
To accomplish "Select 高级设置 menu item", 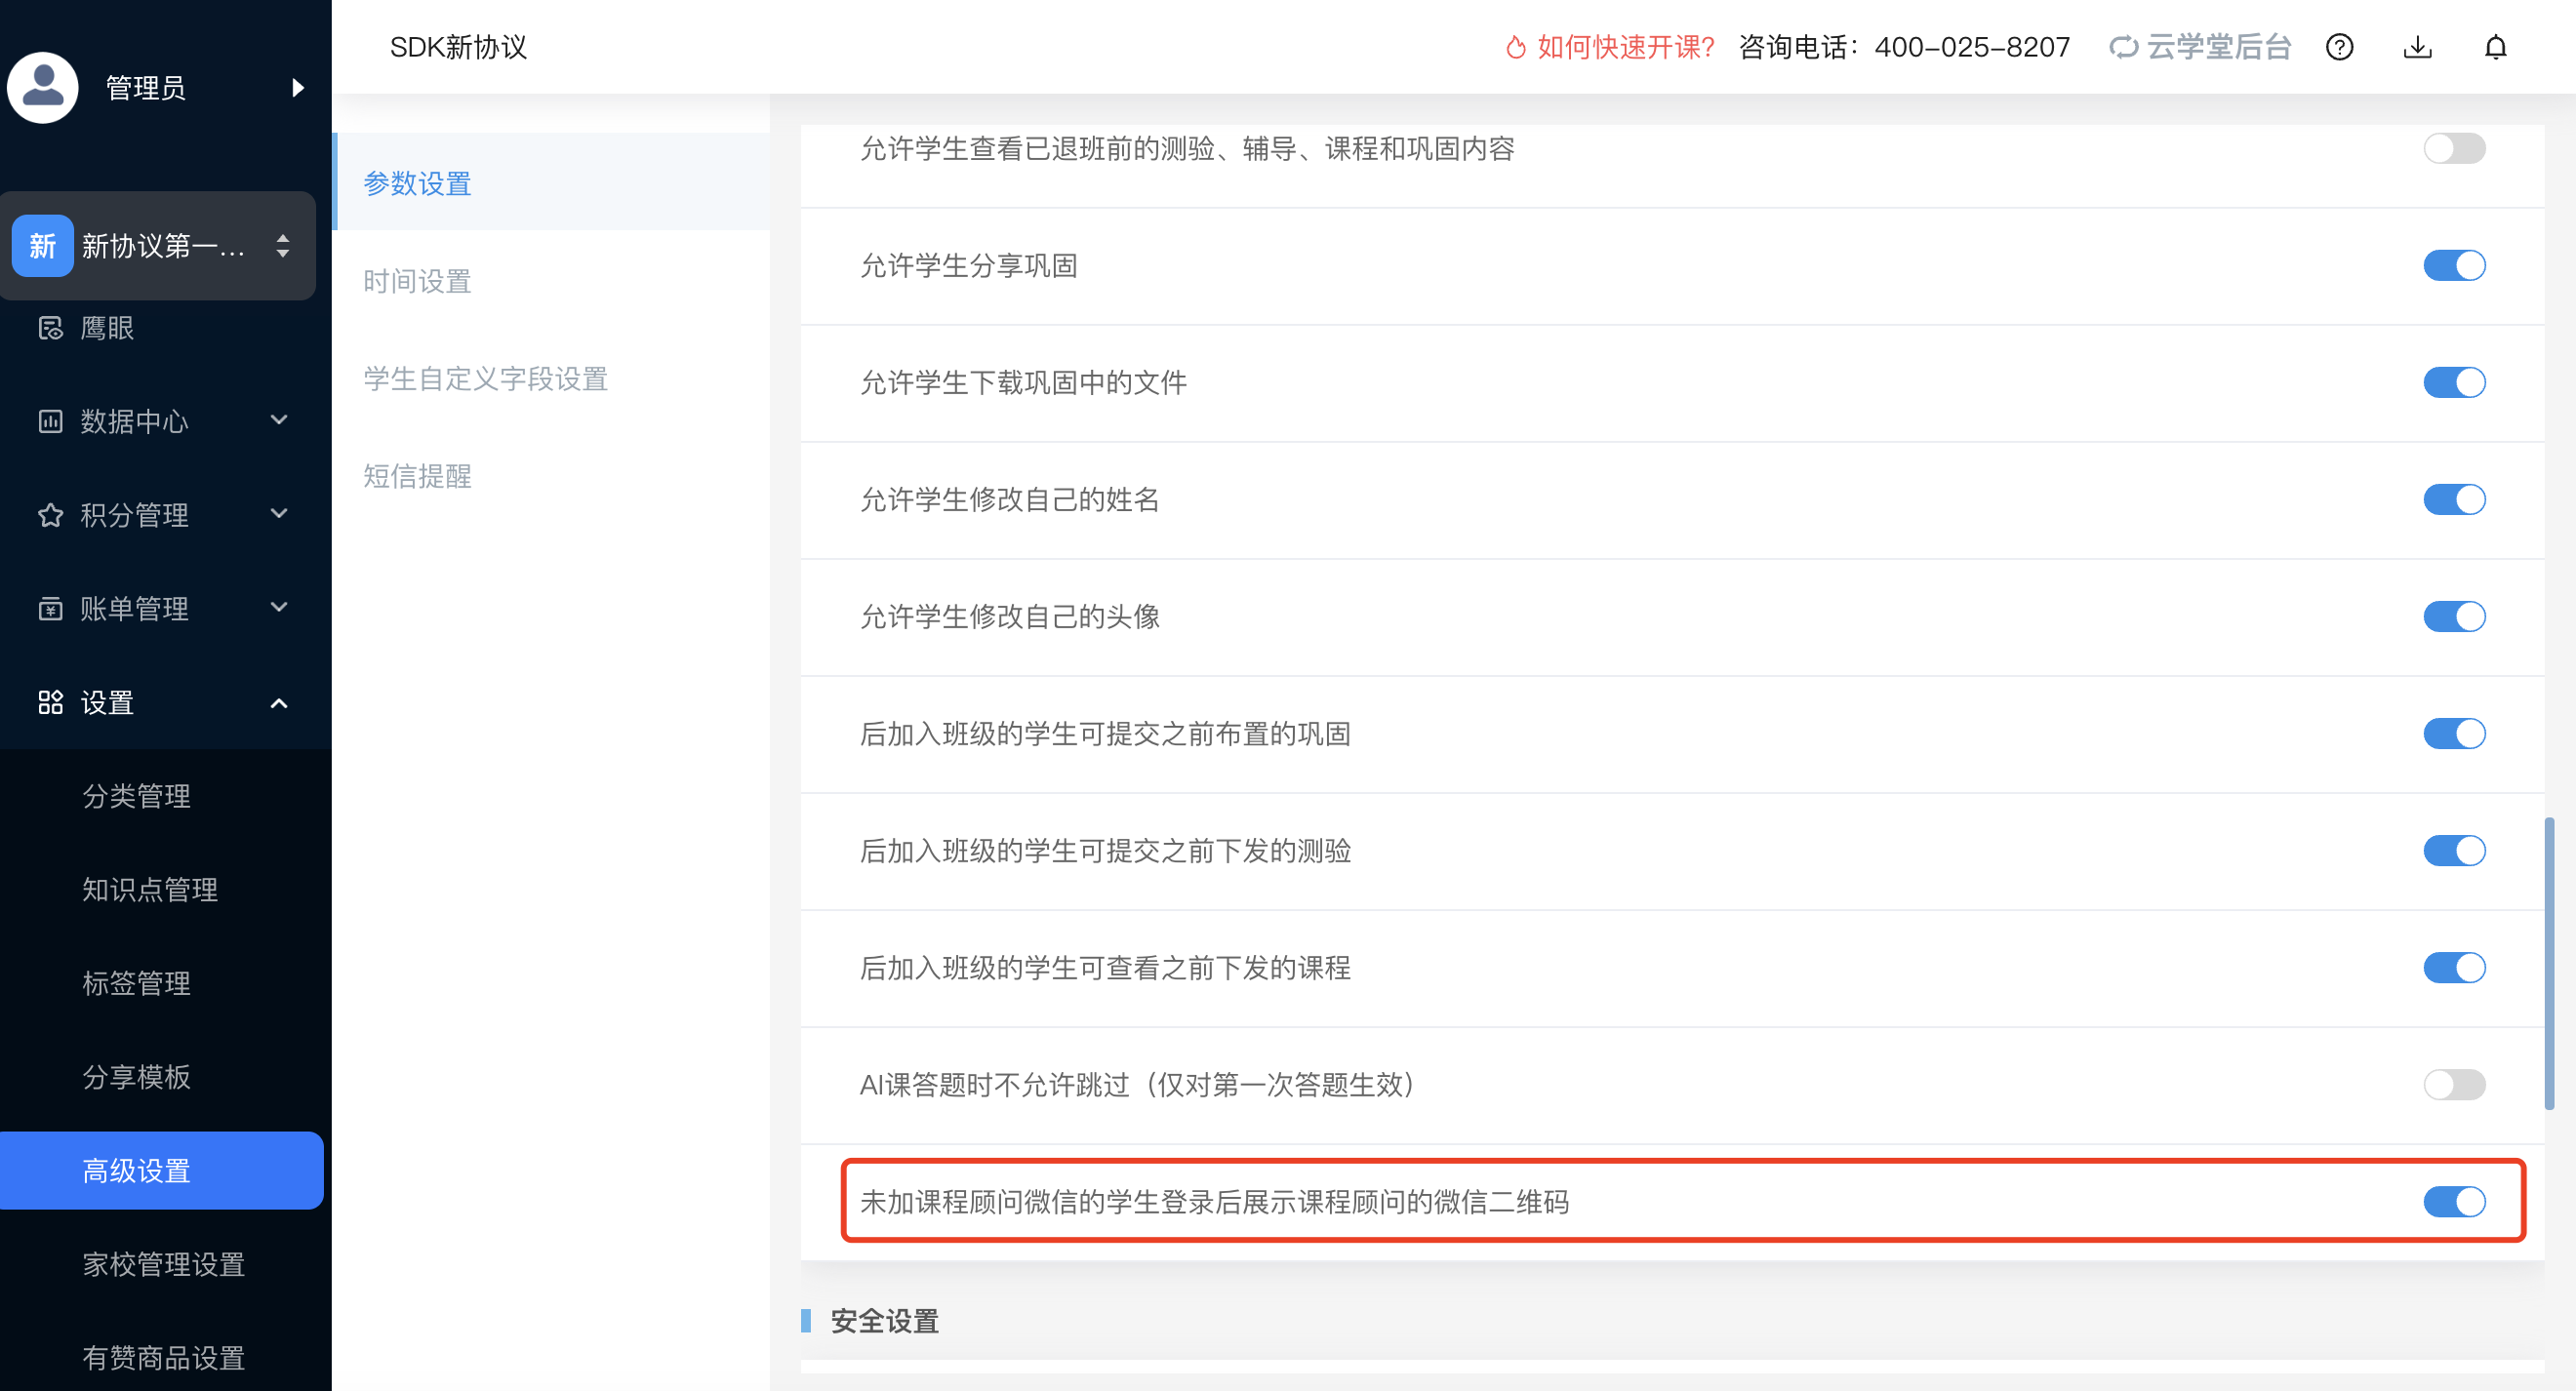I will tap(162, 1170).
